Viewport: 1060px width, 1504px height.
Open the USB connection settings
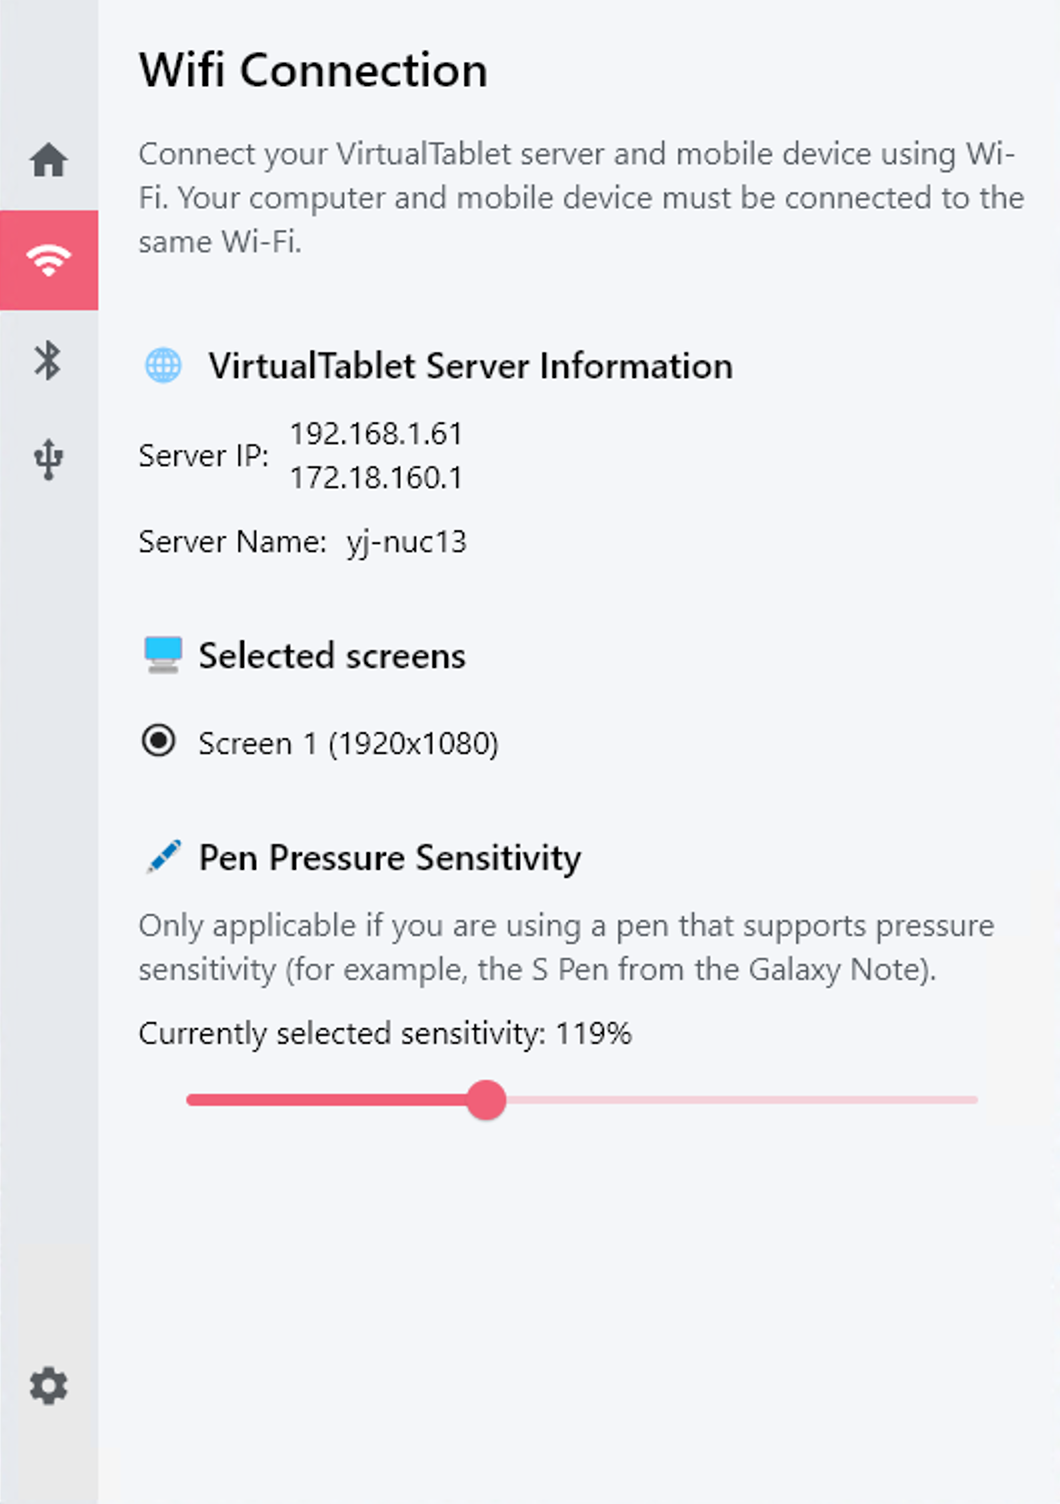tap(48, 458)
